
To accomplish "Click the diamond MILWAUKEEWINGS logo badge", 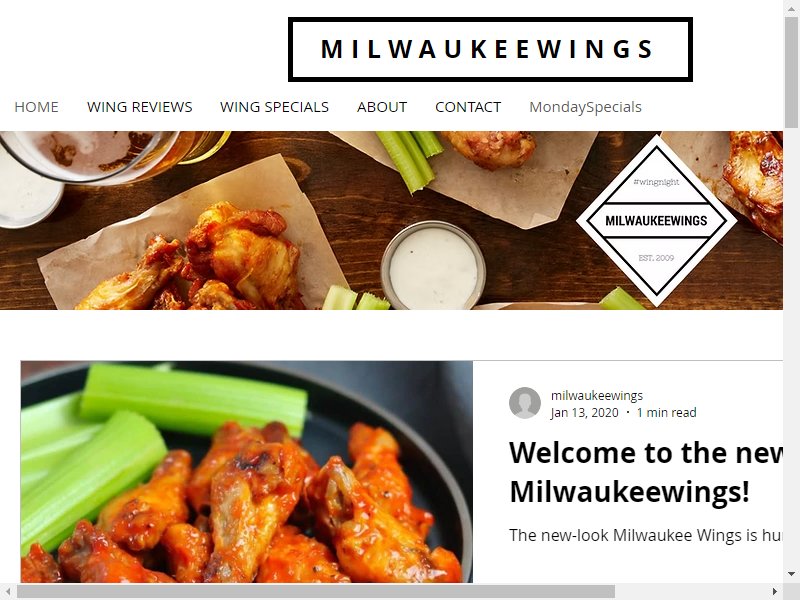I will (x=656, y=220).
